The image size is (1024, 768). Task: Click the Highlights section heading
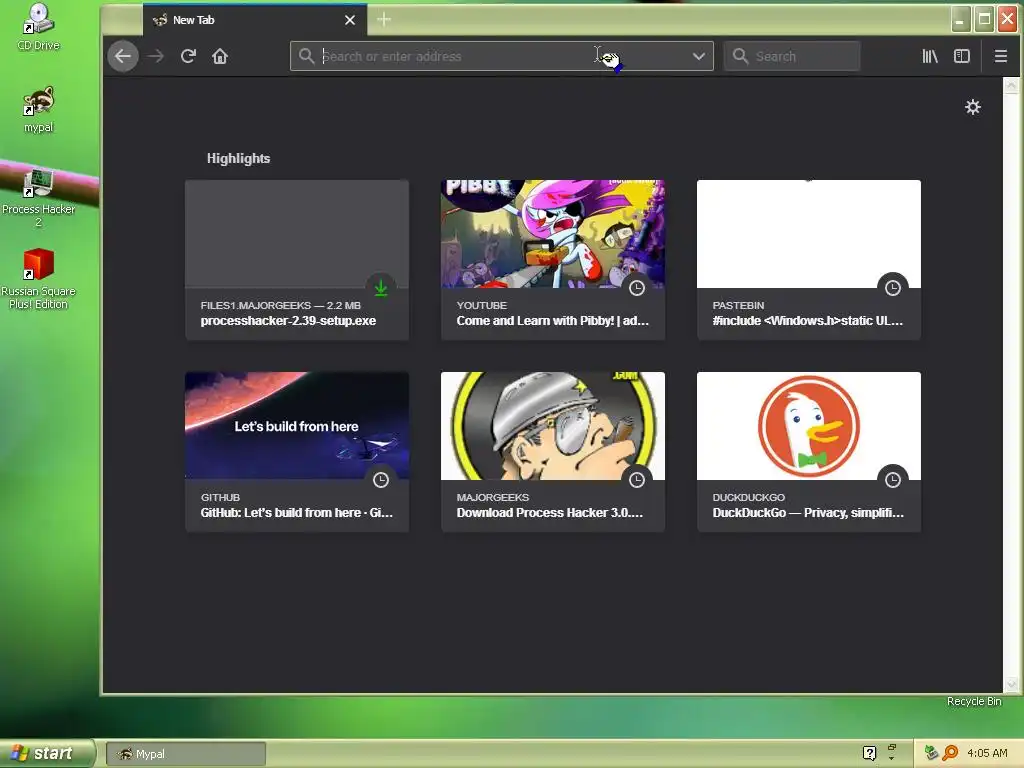point(238,158)
